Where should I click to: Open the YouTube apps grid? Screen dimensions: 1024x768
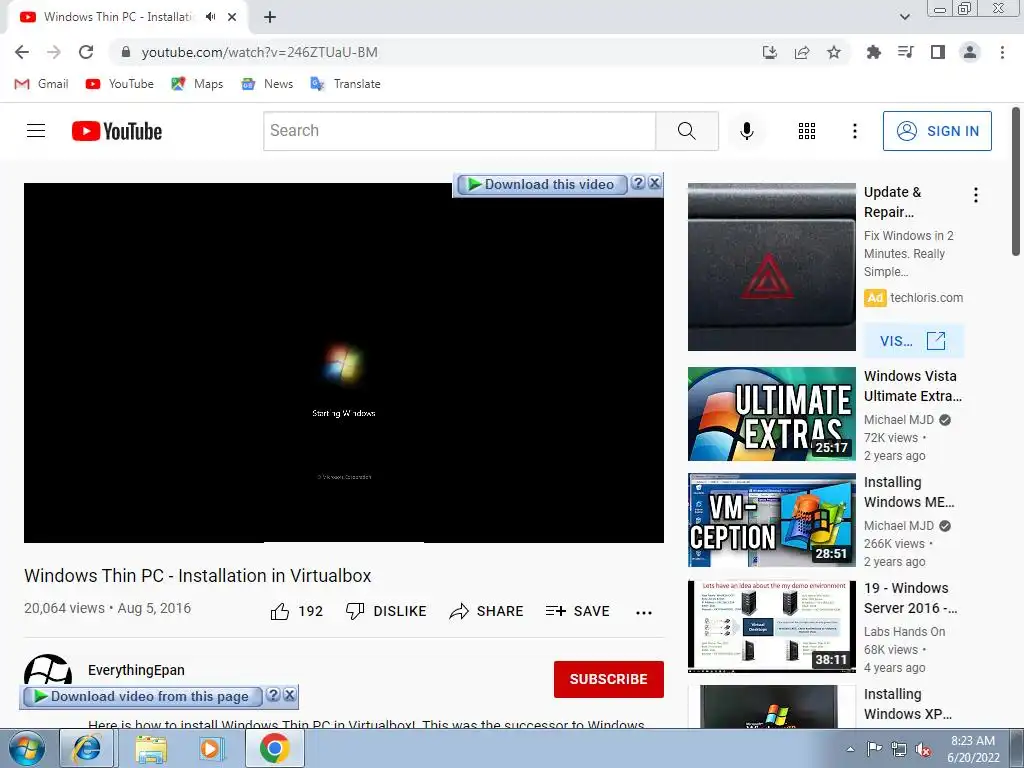807,131
